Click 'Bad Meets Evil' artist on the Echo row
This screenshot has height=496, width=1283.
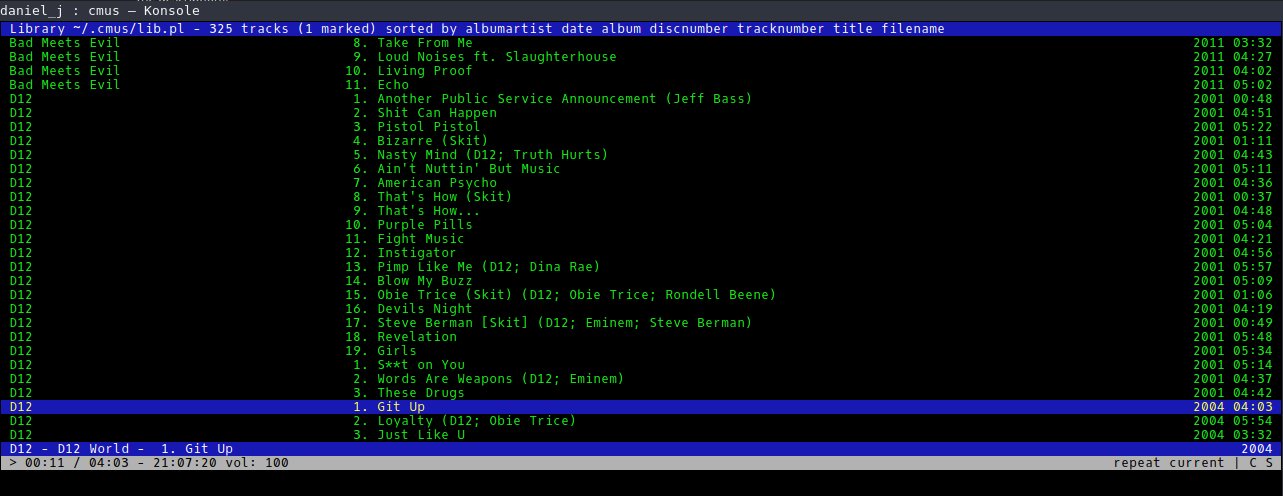[65, 85]
